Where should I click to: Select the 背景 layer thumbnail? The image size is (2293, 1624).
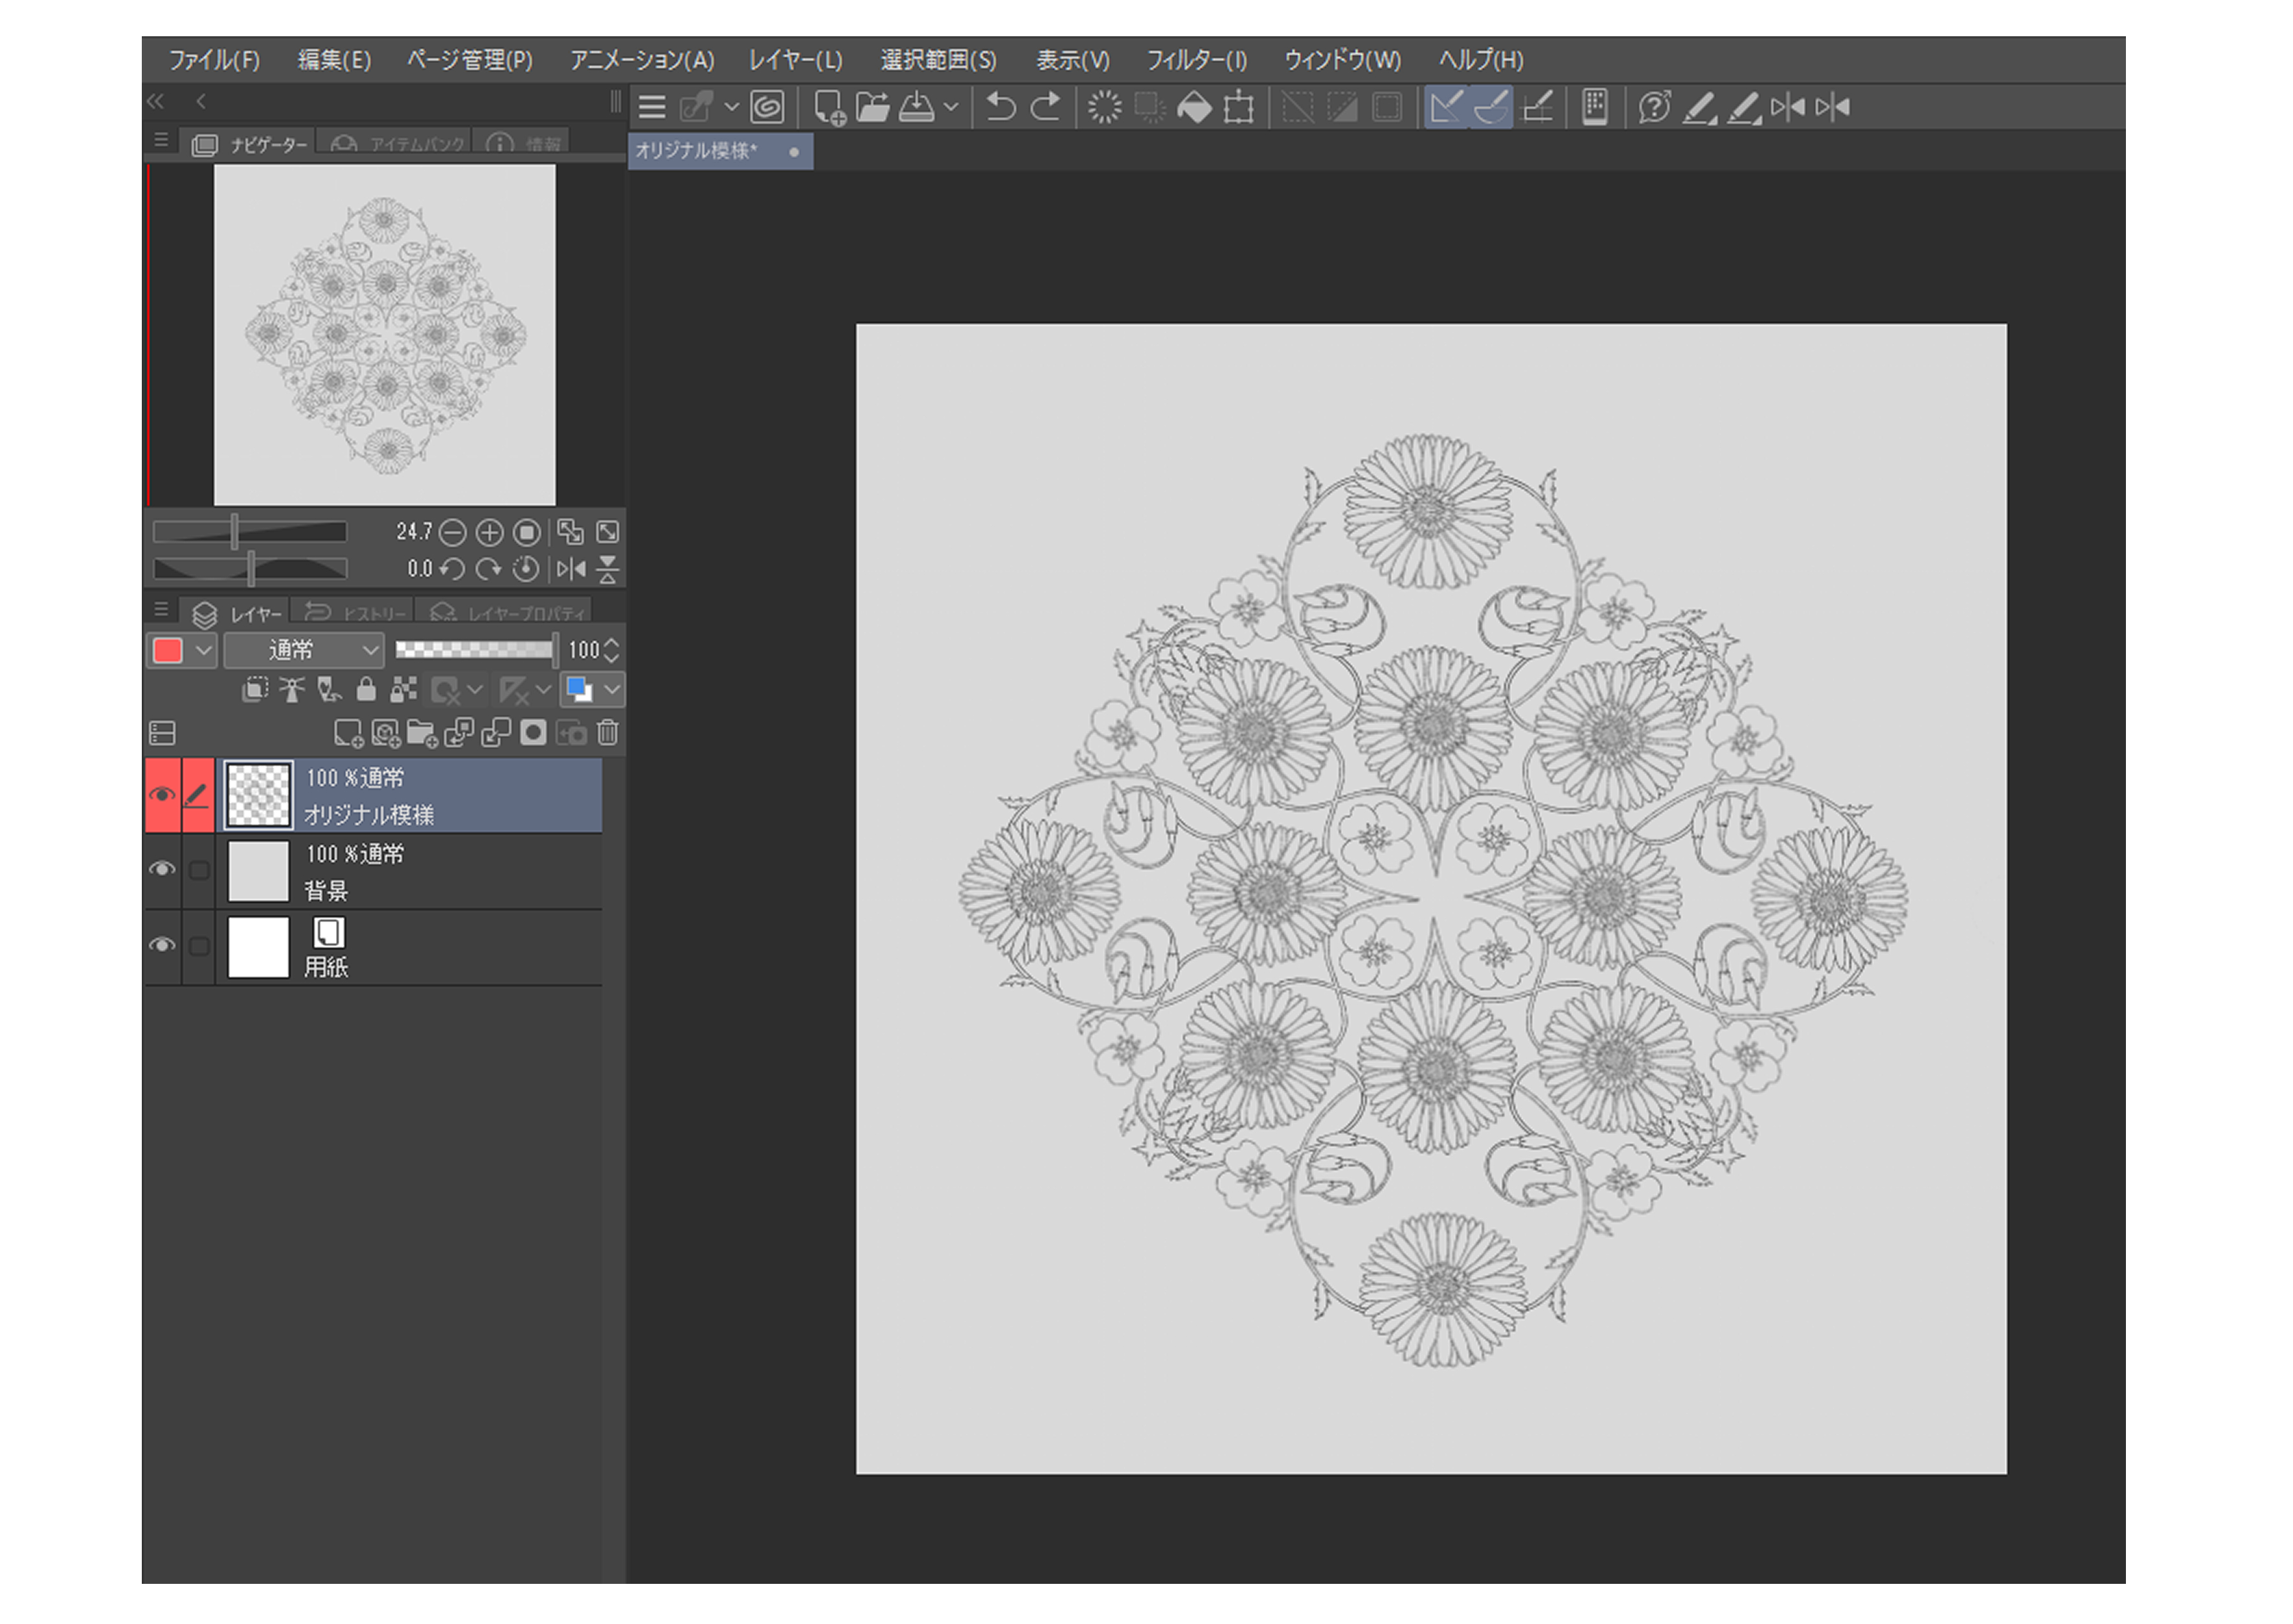[x=258, y=871]
